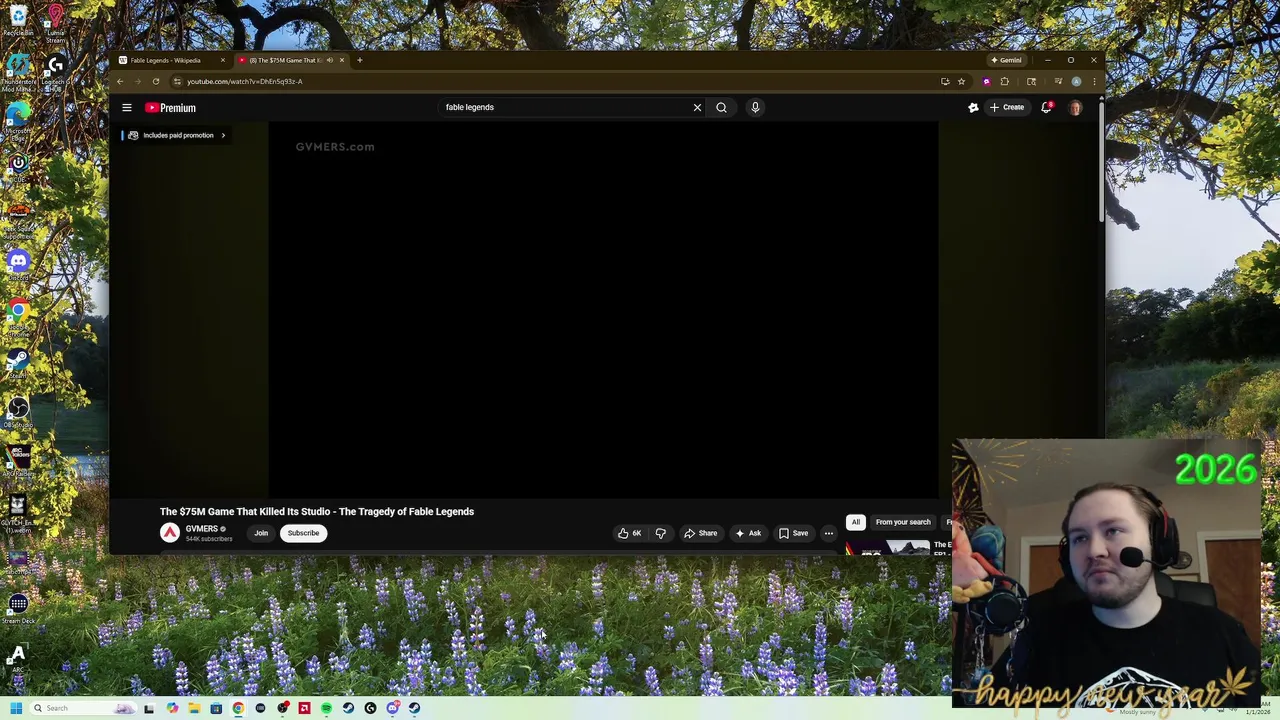This screenshot has height=720, width=1280.
Task: Select From your search chip
Action: [x=903, y=522]
